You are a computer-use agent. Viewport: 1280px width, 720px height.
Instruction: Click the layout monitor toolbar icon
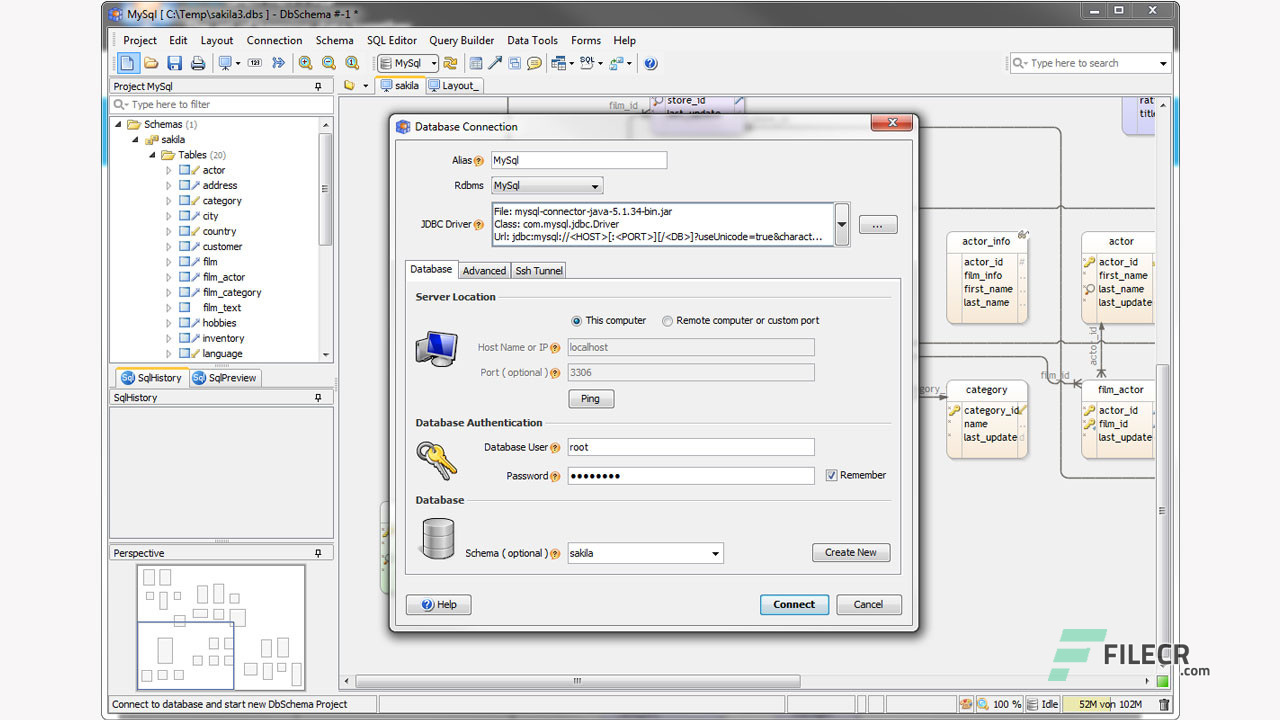coord(226,63)
